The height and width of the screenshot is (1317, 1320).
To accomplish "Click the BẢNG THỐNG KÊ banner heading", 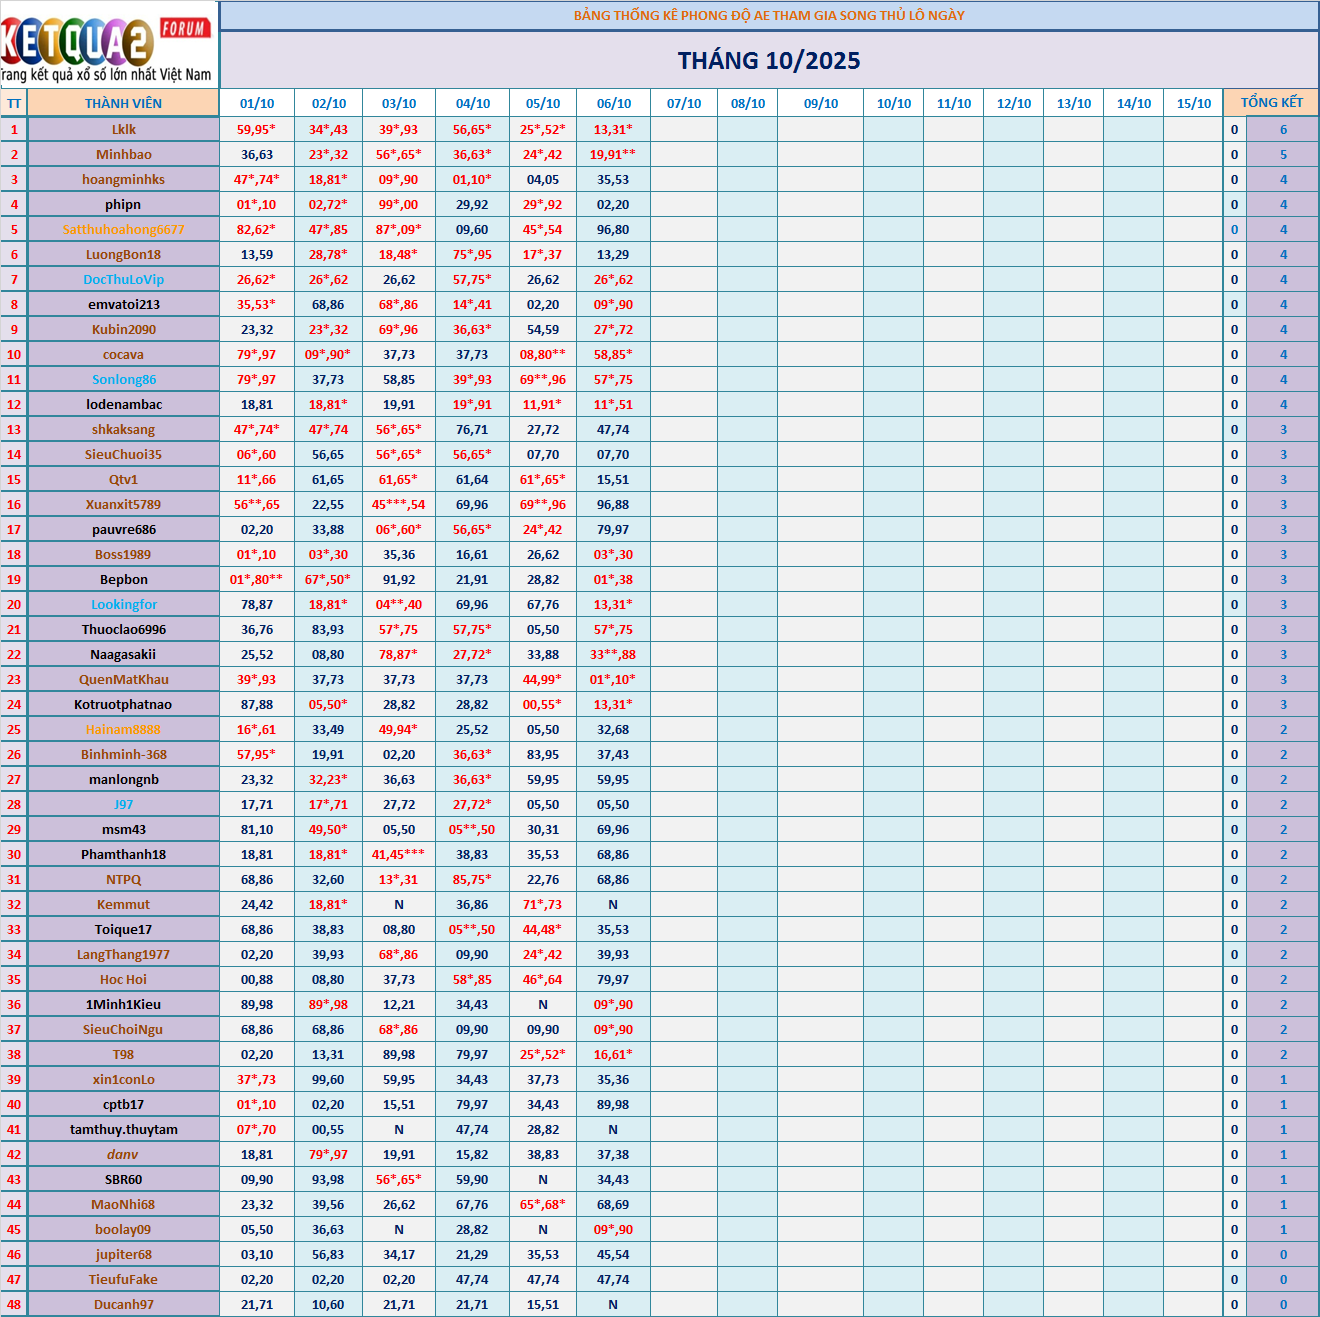I will point(768,15).
